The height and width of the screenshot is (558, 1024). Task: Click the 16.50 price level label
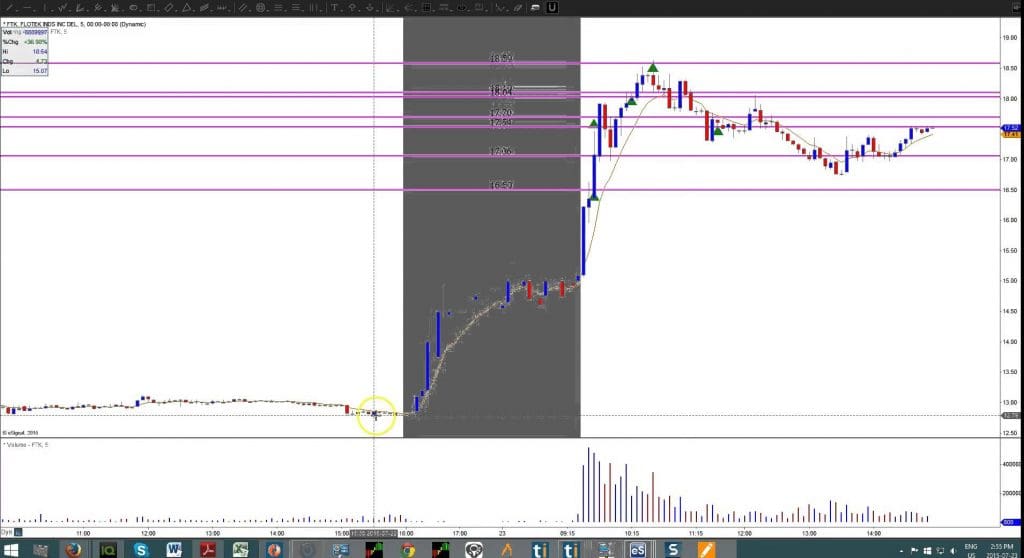501,185
